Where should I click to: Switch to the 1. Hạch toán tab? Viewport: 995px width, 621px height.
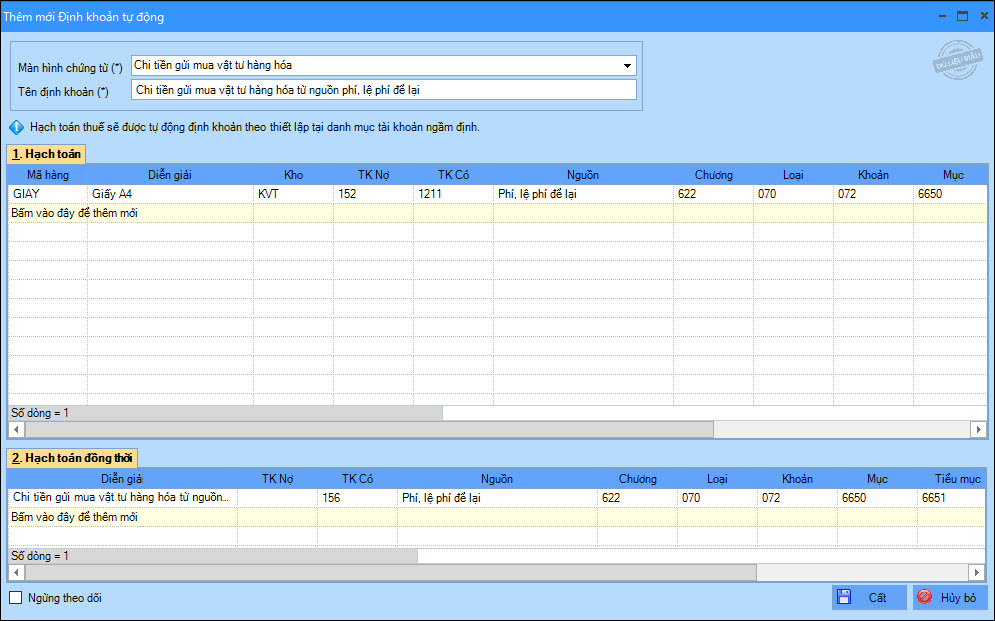tap(47, 154)
